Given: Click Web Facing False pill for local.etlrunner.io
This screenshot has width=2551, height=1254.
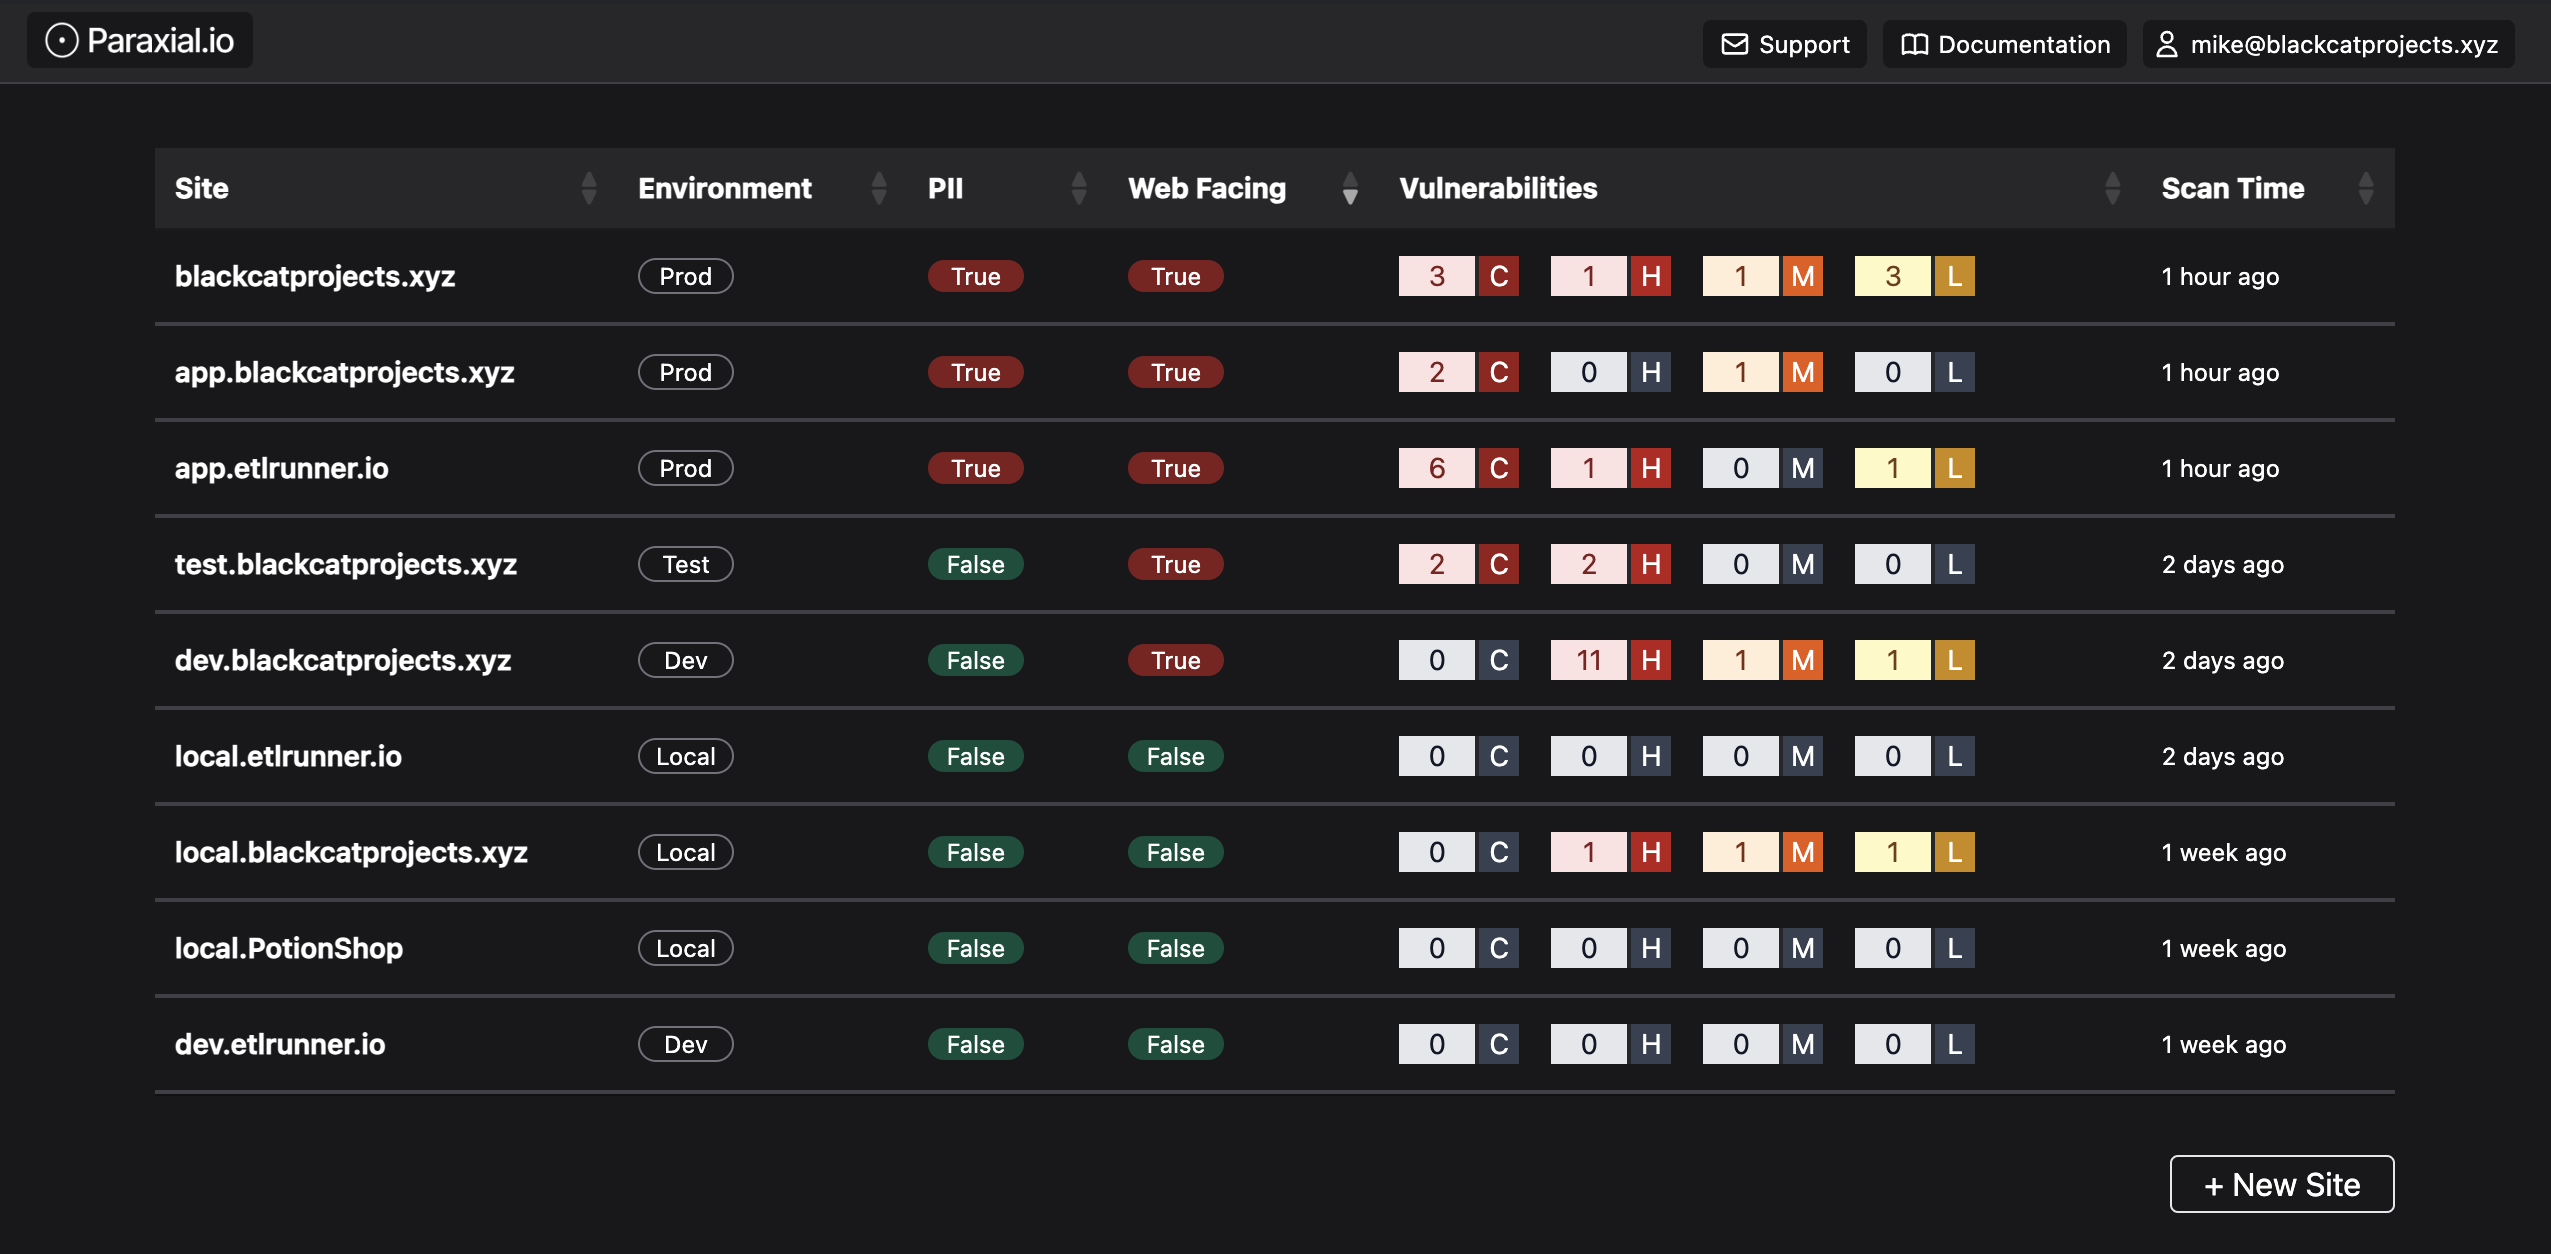Looking at the screenshot, I should pyautogui.click(x=1176, y=756).
